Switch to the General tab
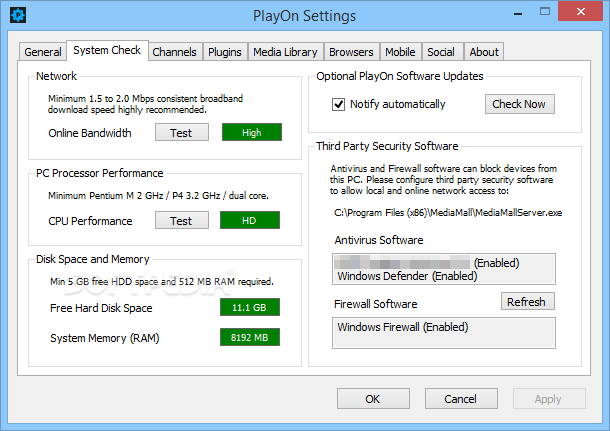 pos(43,52)
